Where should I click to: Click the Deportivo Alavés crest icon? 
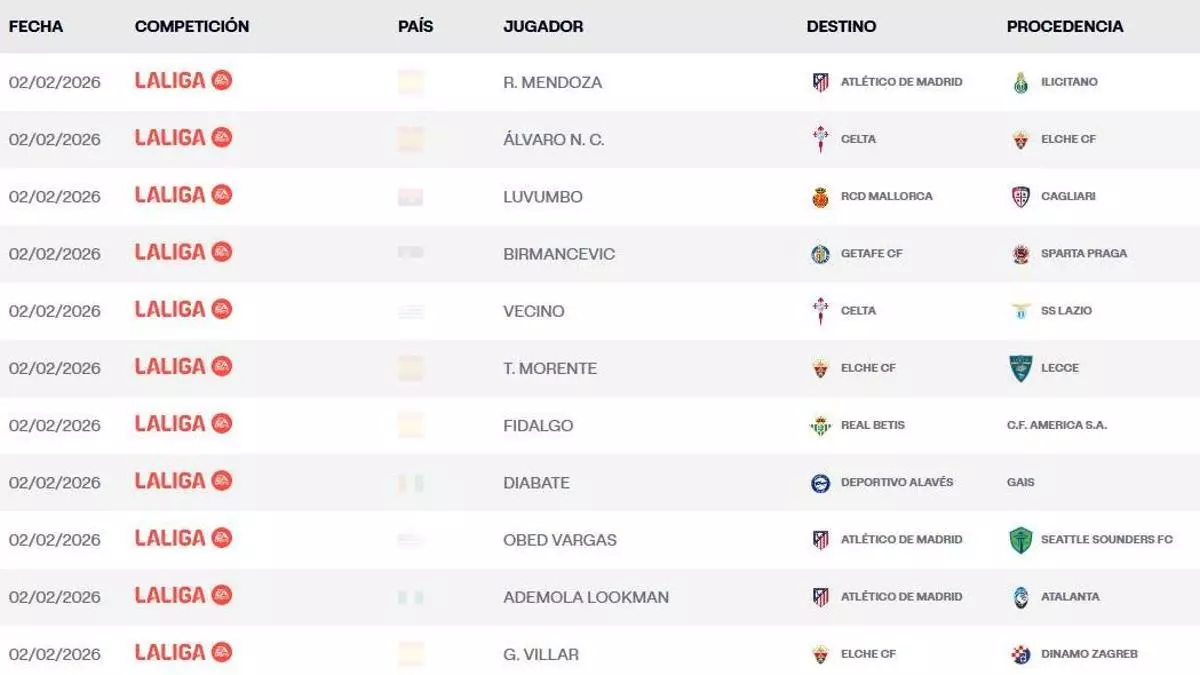(820, 483)
